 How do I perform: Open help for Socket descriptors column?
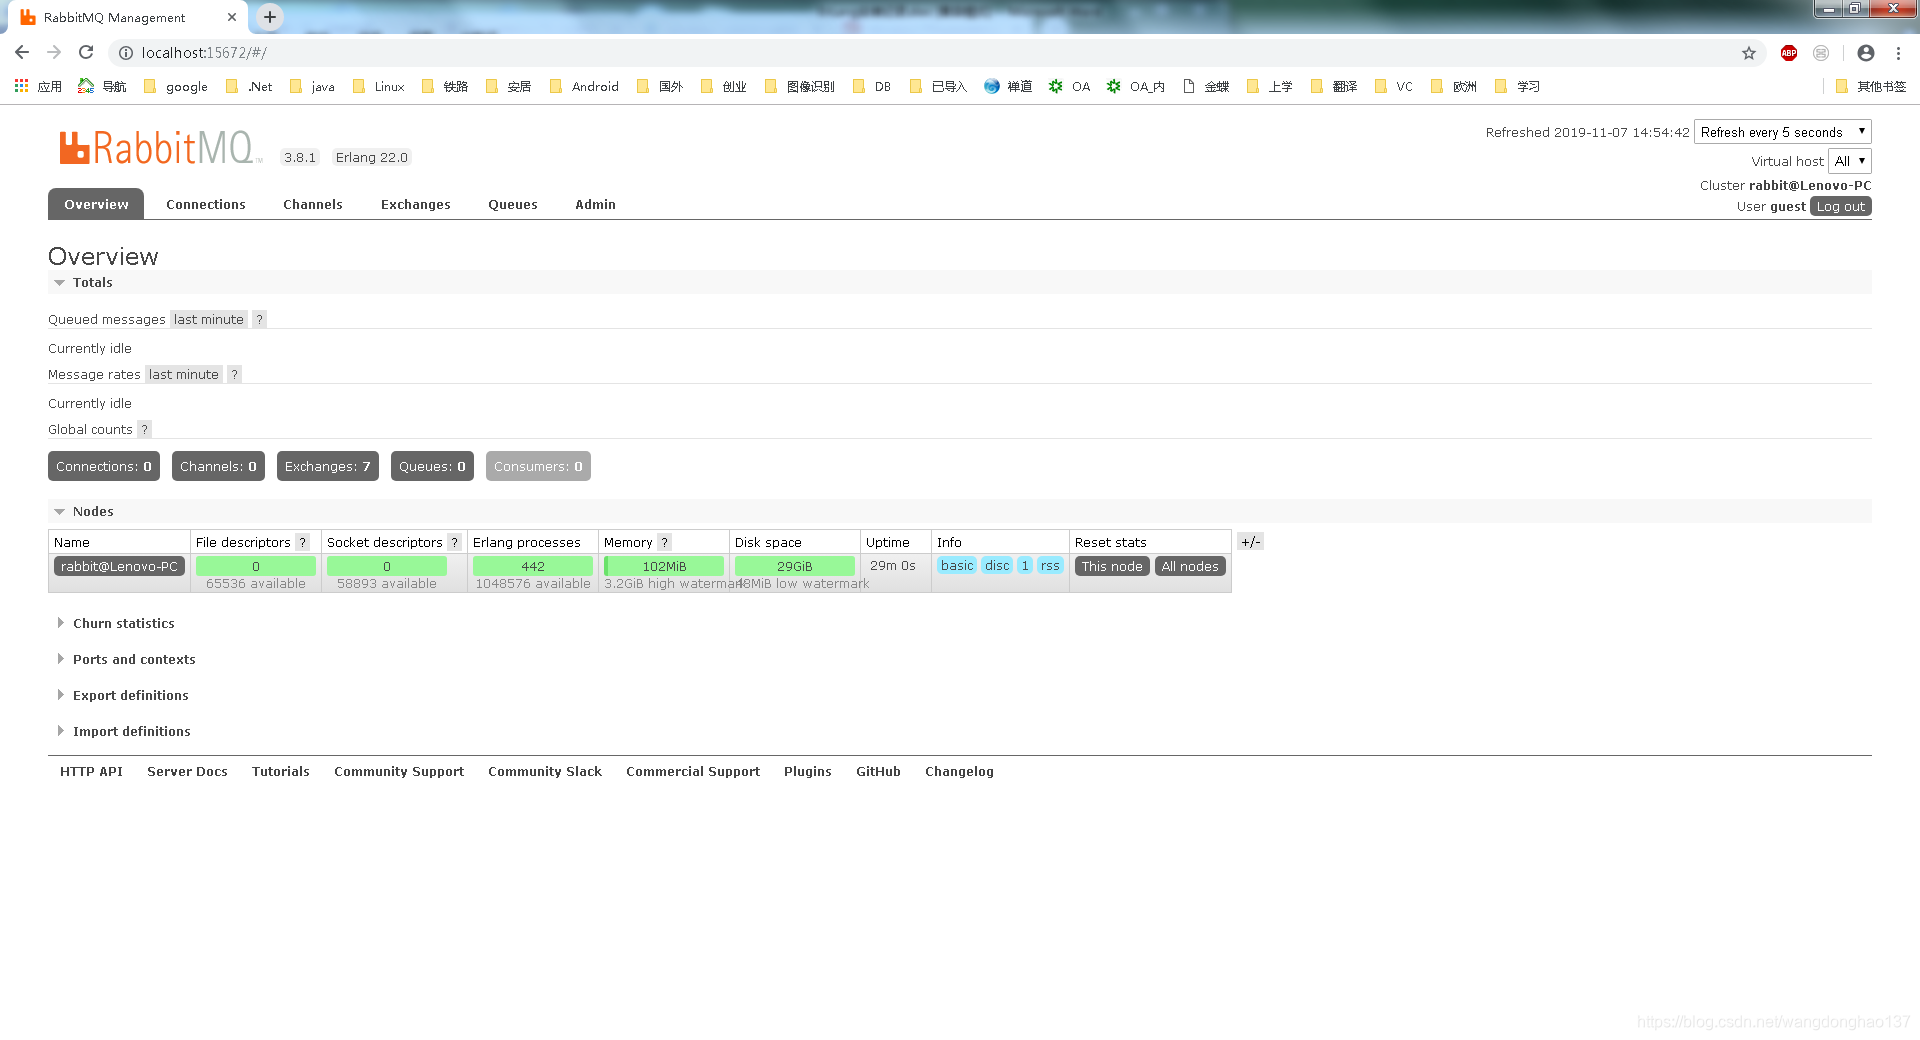(454, 542)
